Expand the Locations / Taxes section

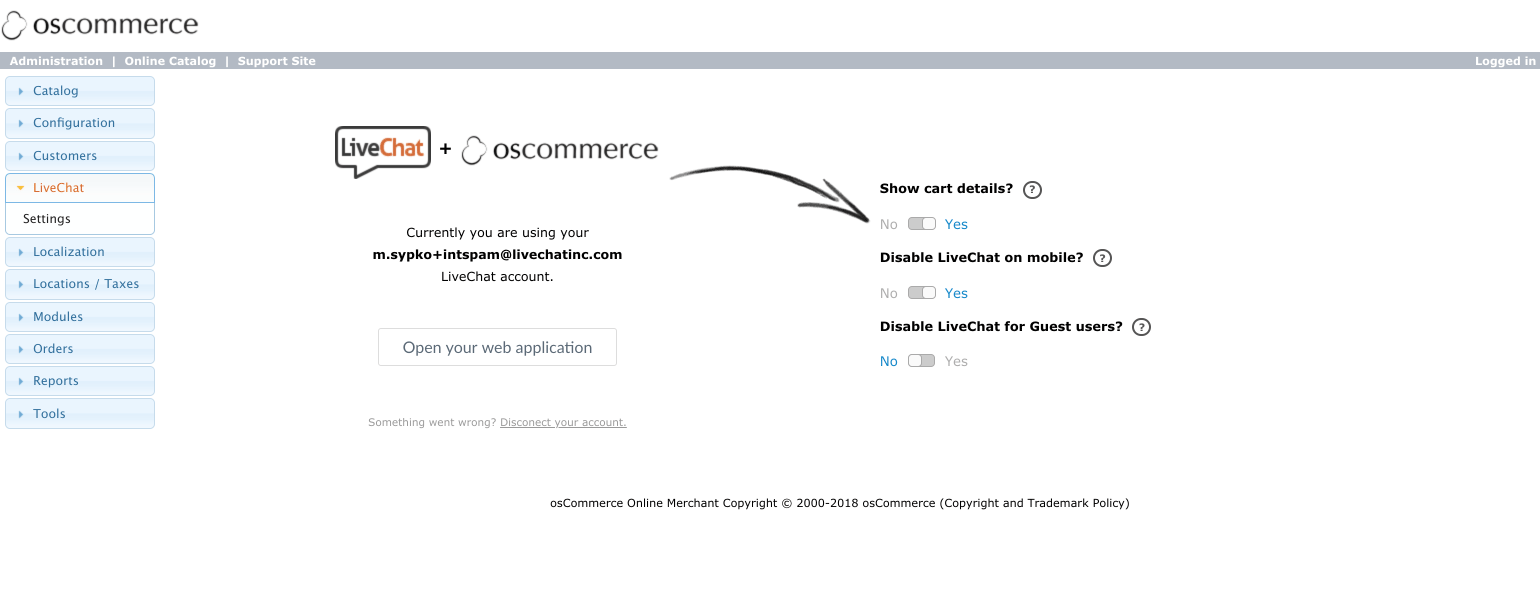click(x=80, y=284)
